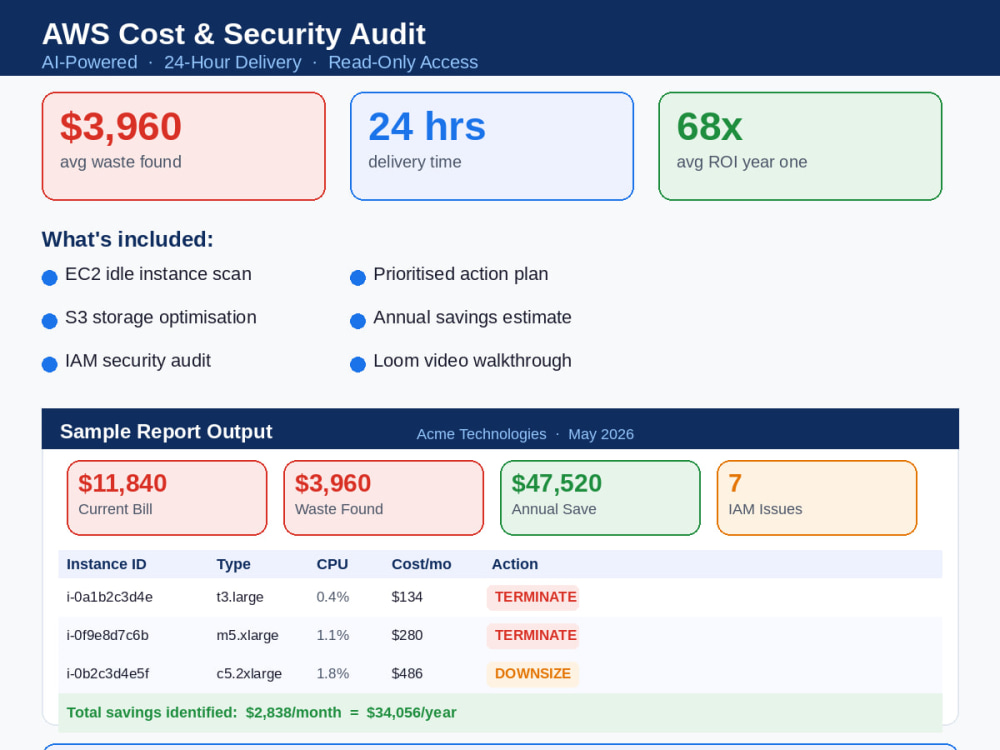
Task: Click 'IAM security audit' text
Action: pyautogui.click(x=138, y=361)
